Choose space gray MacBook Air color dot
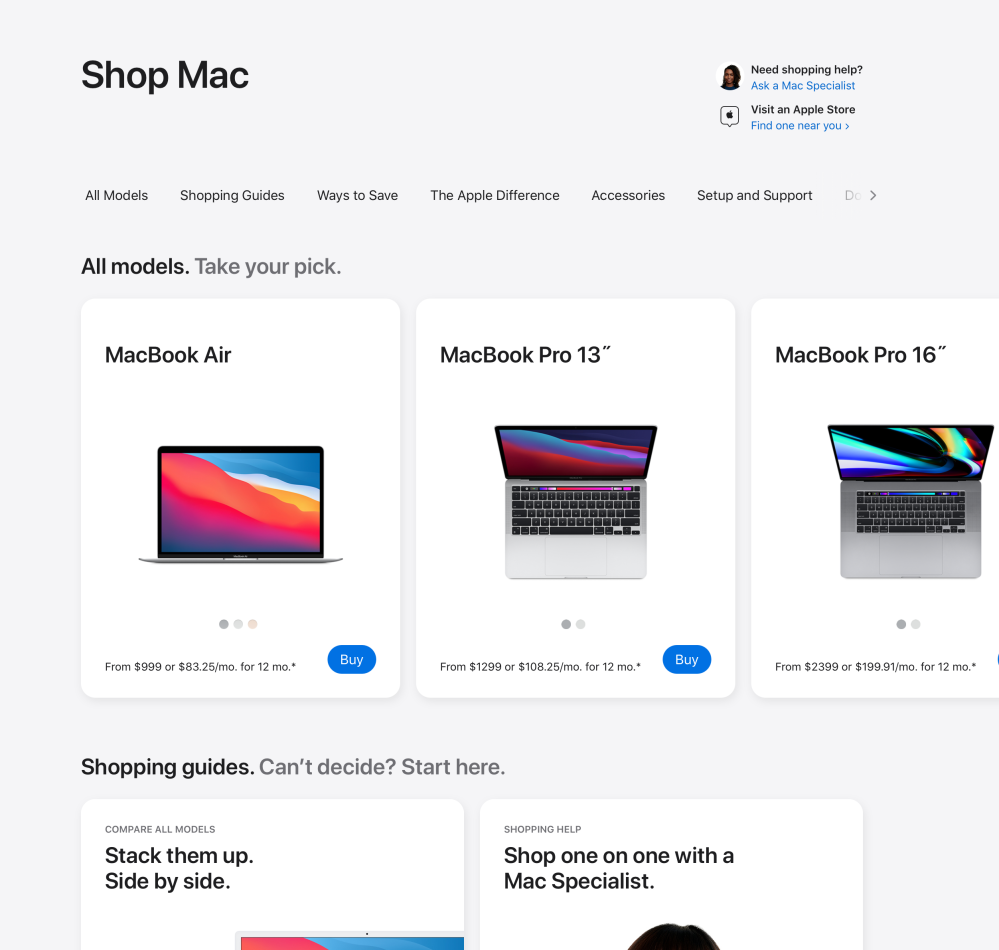Screen dimensions: 999x950 pos(224,624)
